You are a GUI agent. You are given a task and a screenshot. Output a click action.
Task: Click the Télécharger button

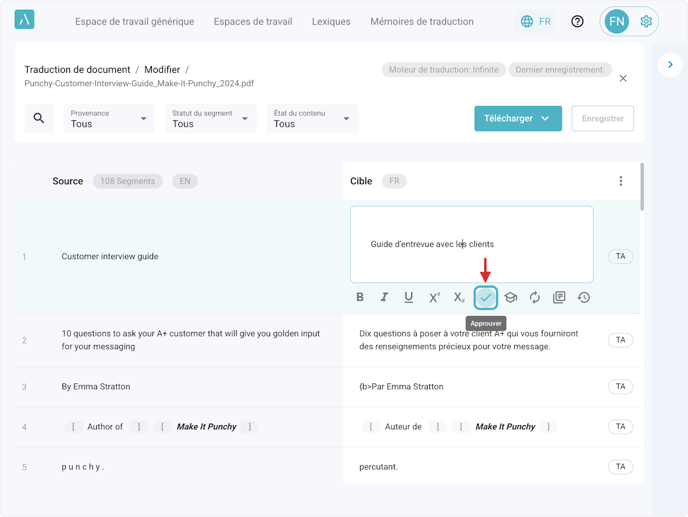tap(517, 118)
